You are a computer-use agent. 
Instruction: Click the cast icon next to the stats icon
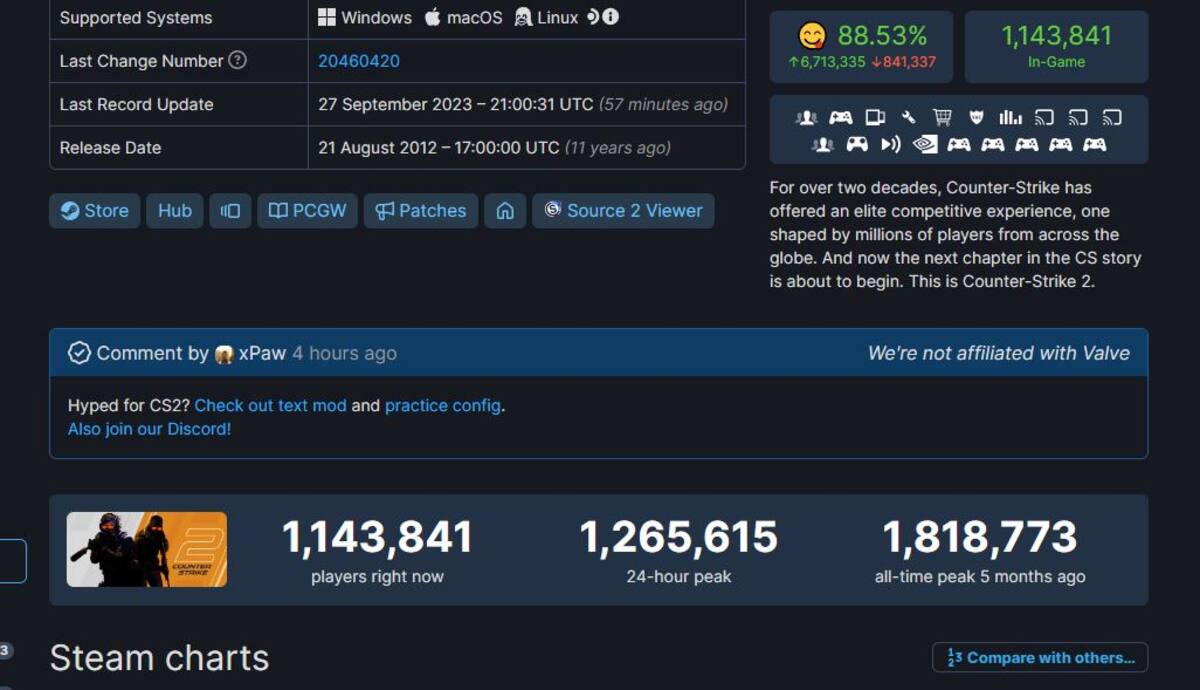pyautogui.click(x=1044, y=118)
